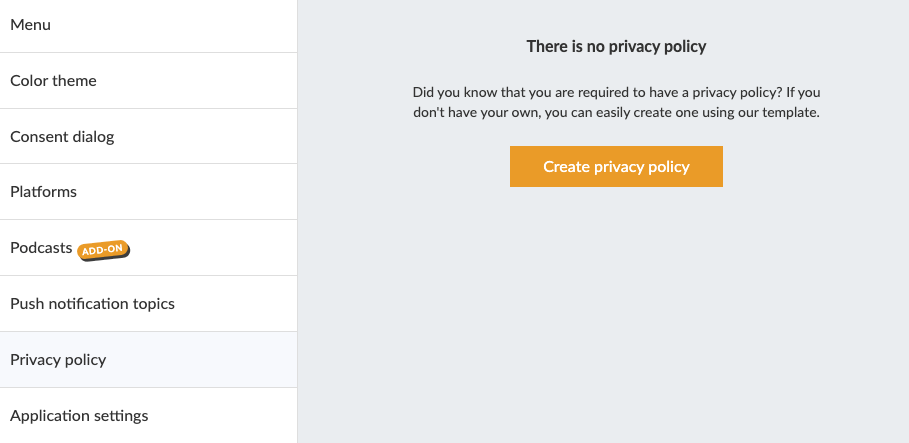The image size is (909, 443).
Task: Click the orange ADD-ON badge
Action: (104, 249)
